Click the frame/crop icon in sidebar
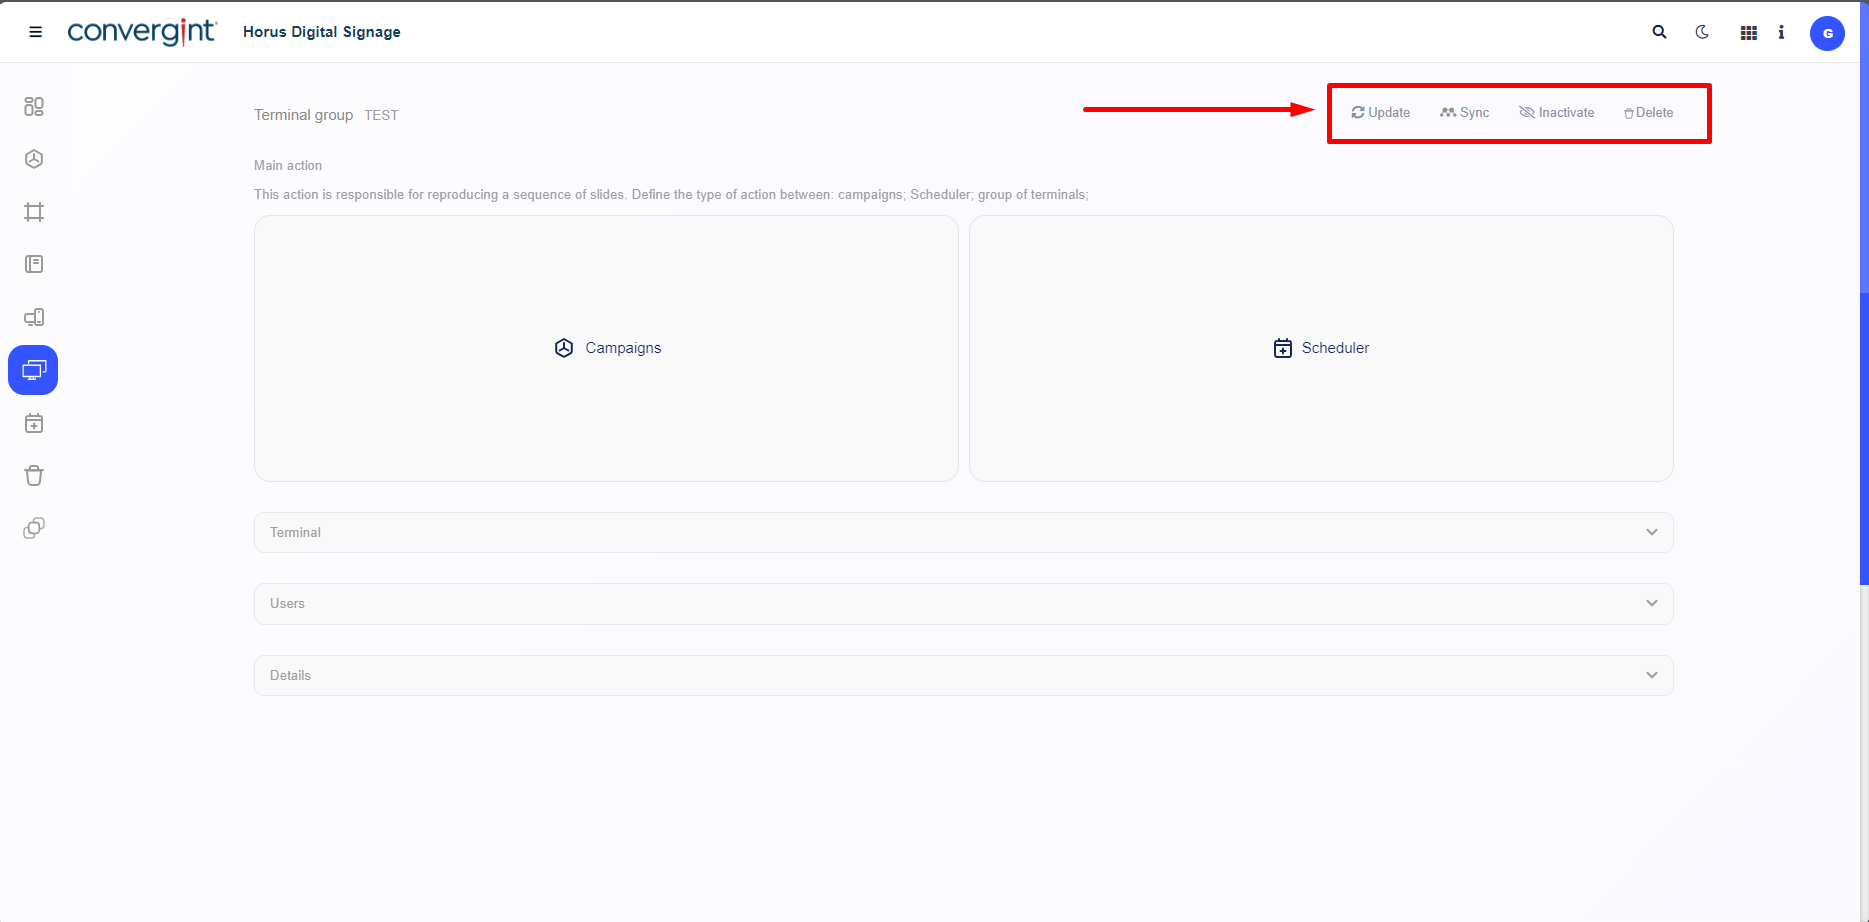 click(x=34, y=212)
